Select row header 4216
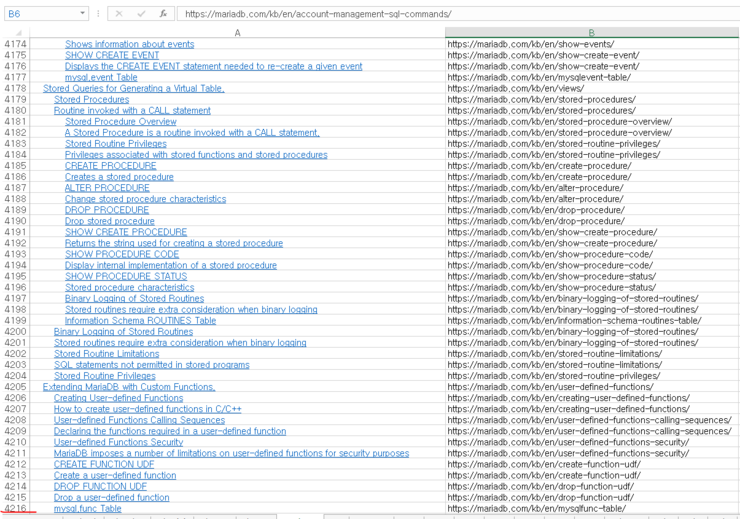The height and width of the screenshot is (519, 740). [16, 509]
